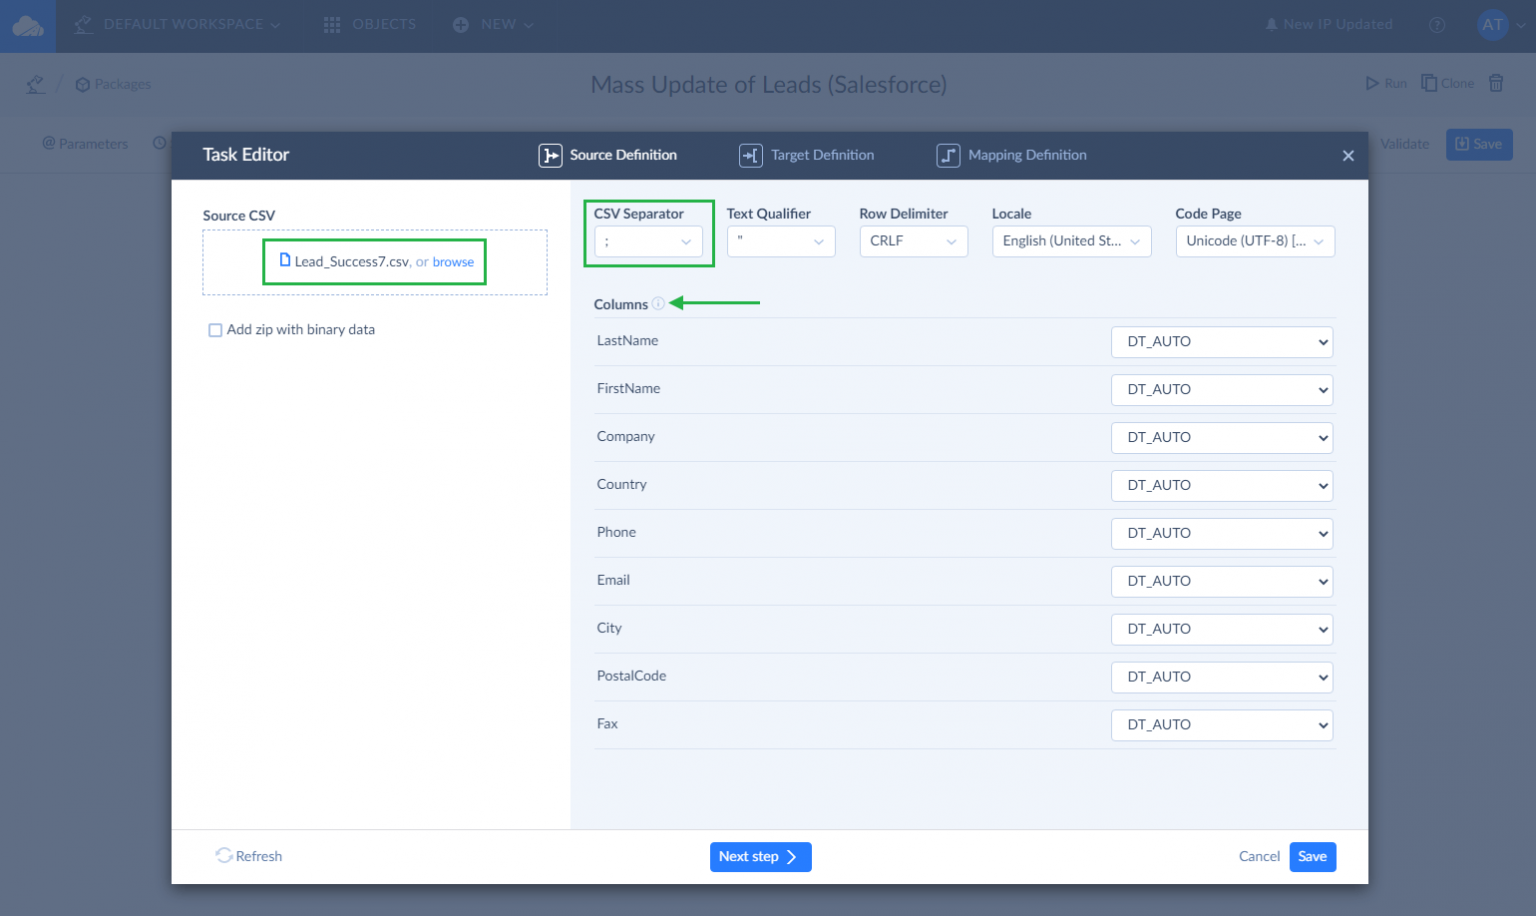Close the Task Editor dialog
1536x916 pixels.
tap(1348, 155)
